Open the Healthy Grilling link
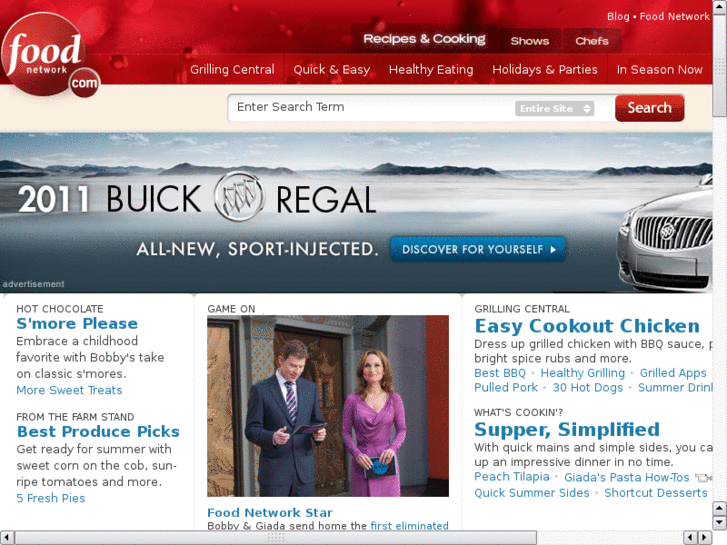This screenshot has width=727, height=545. tap(583, 373)
